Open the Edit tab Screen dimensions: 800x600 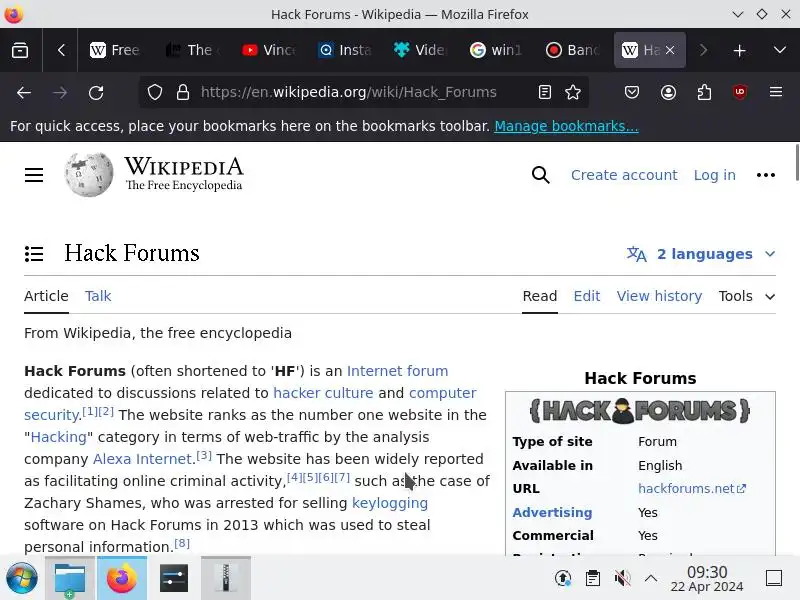pos(587,296)
